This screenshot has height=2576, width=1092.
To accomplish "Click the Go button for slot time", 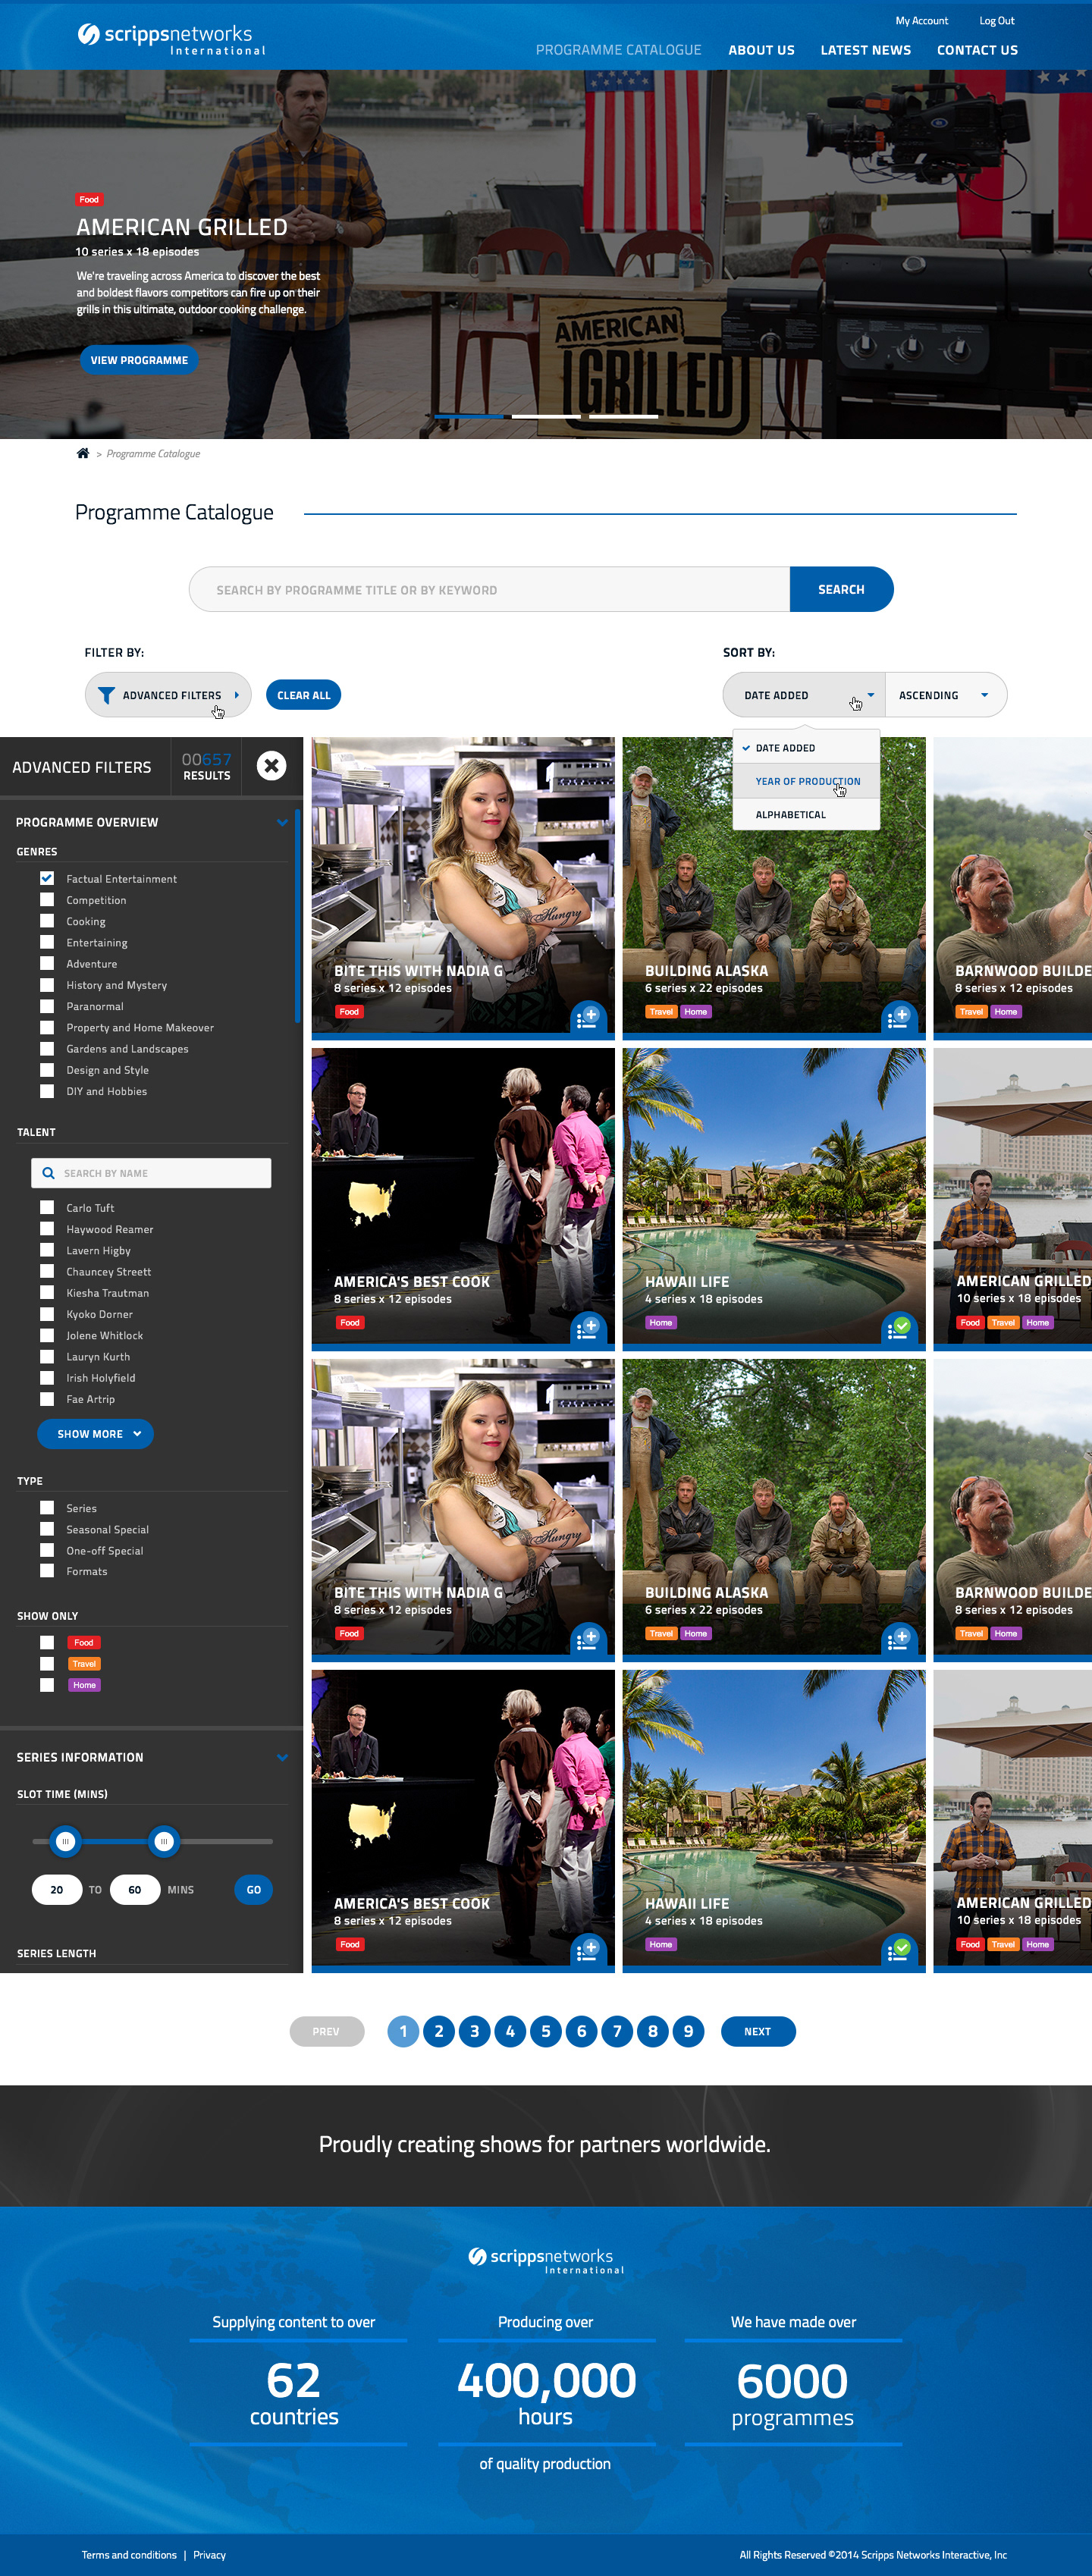I will tap(253, 1889).
